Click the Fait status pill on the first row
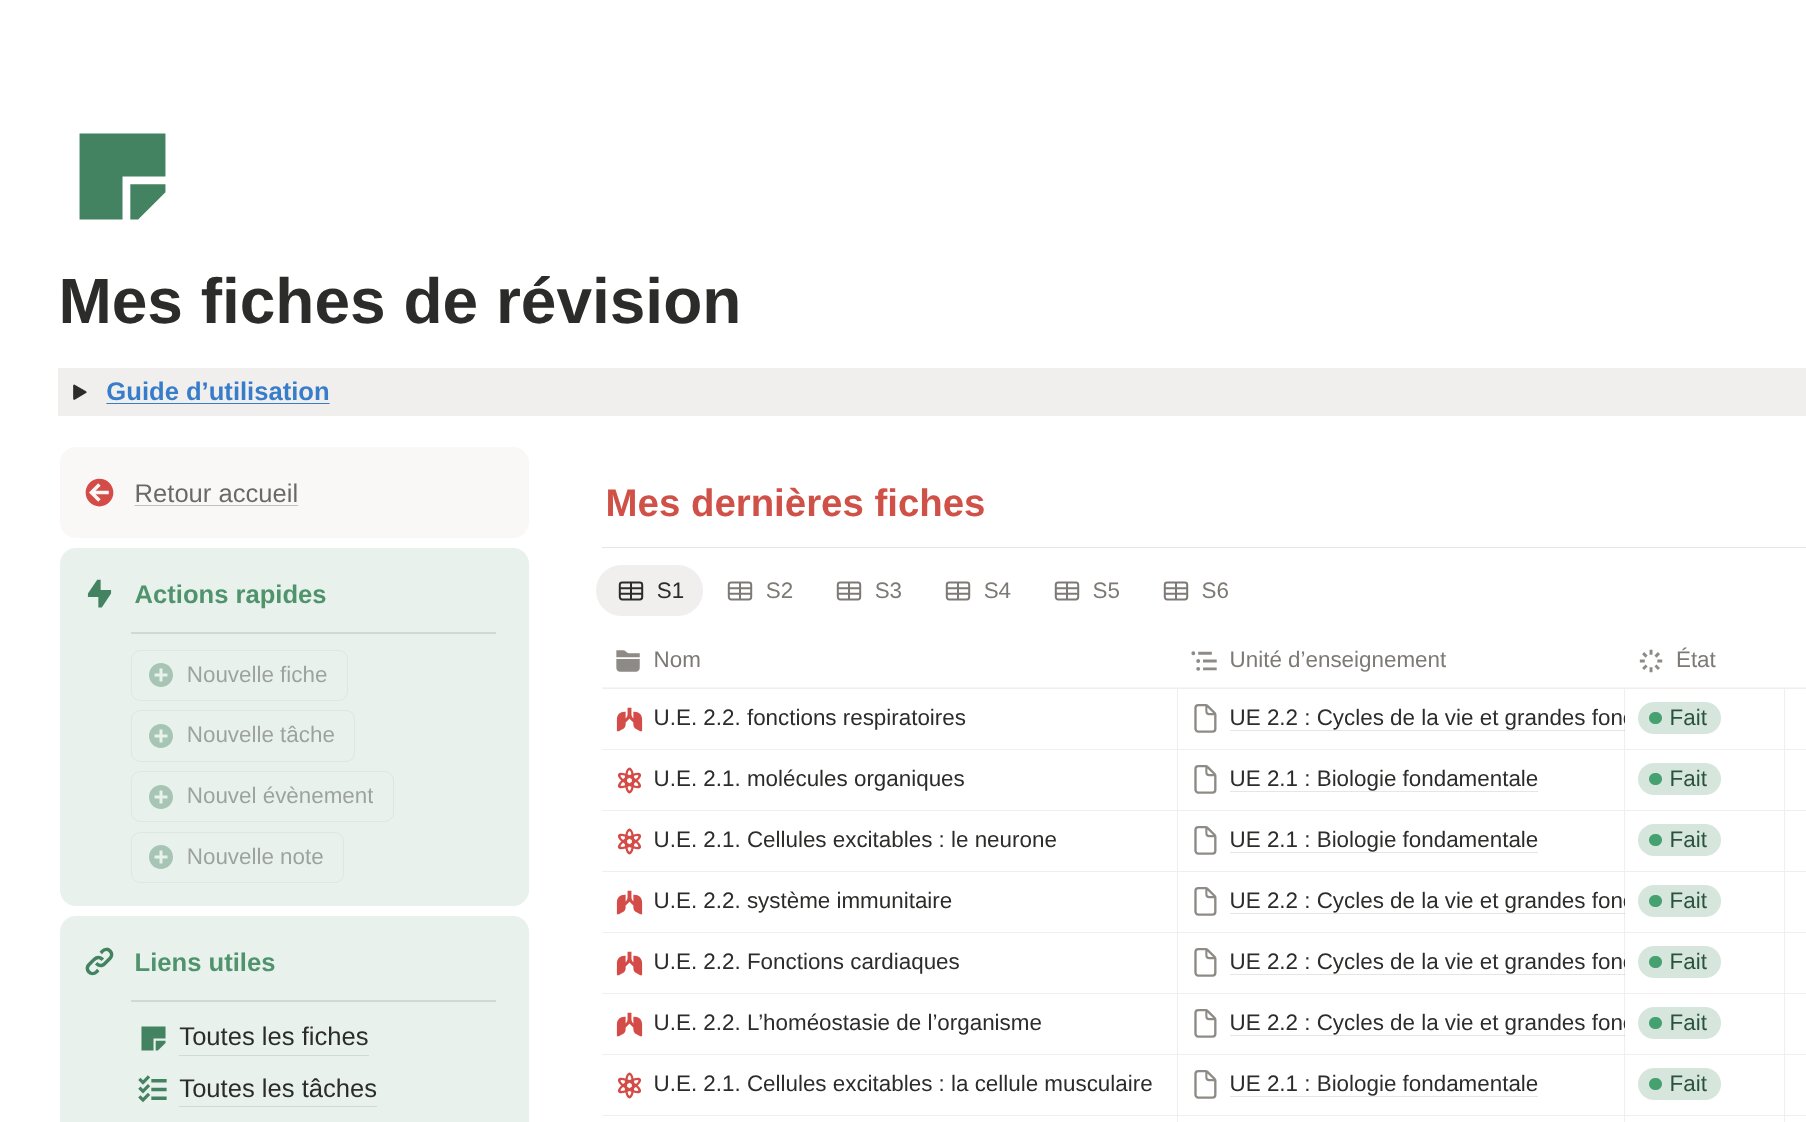1806x1122 pixels. pos(1678,718)
